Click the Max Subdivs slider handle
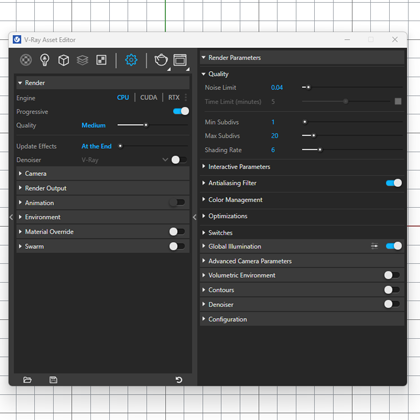 pos(314,136)
